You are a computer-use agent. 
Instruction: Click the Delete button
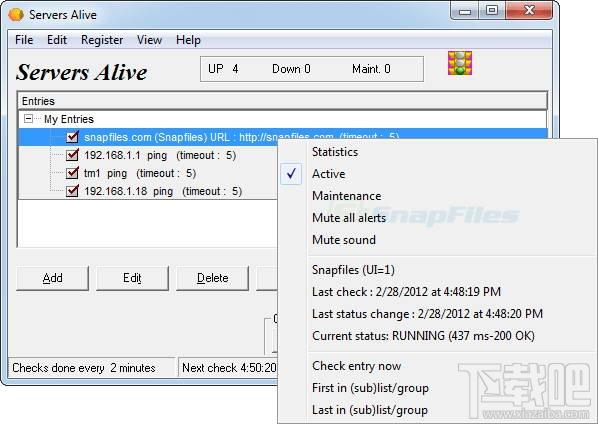212,278
